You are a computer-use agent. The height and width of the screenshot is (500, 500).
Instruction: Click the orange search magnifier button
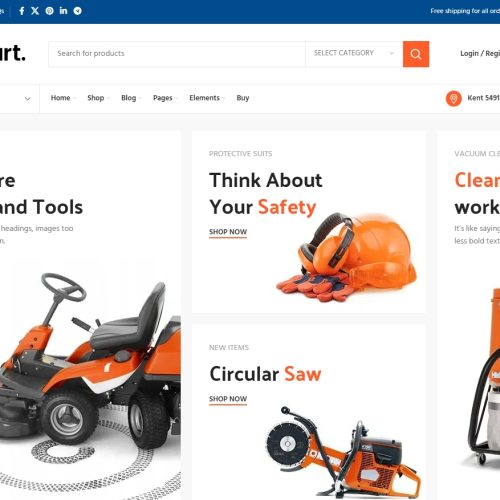[x=416, y=54]
